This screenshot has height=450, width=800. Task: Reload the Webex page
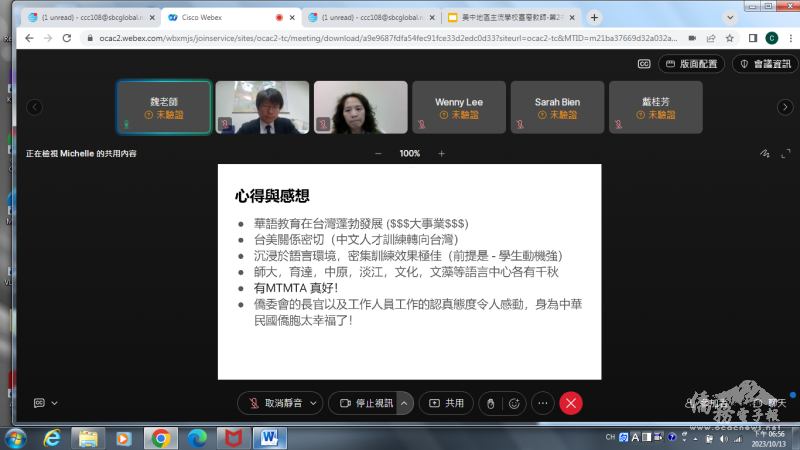tap(67, 38)
